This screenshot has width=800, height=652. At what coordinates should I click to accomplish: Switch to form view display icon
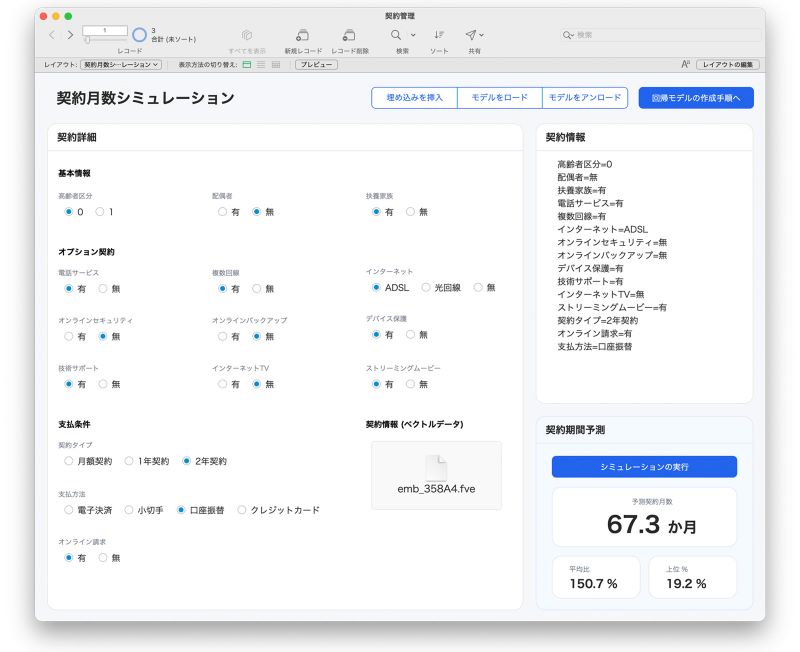click(247, 65)
